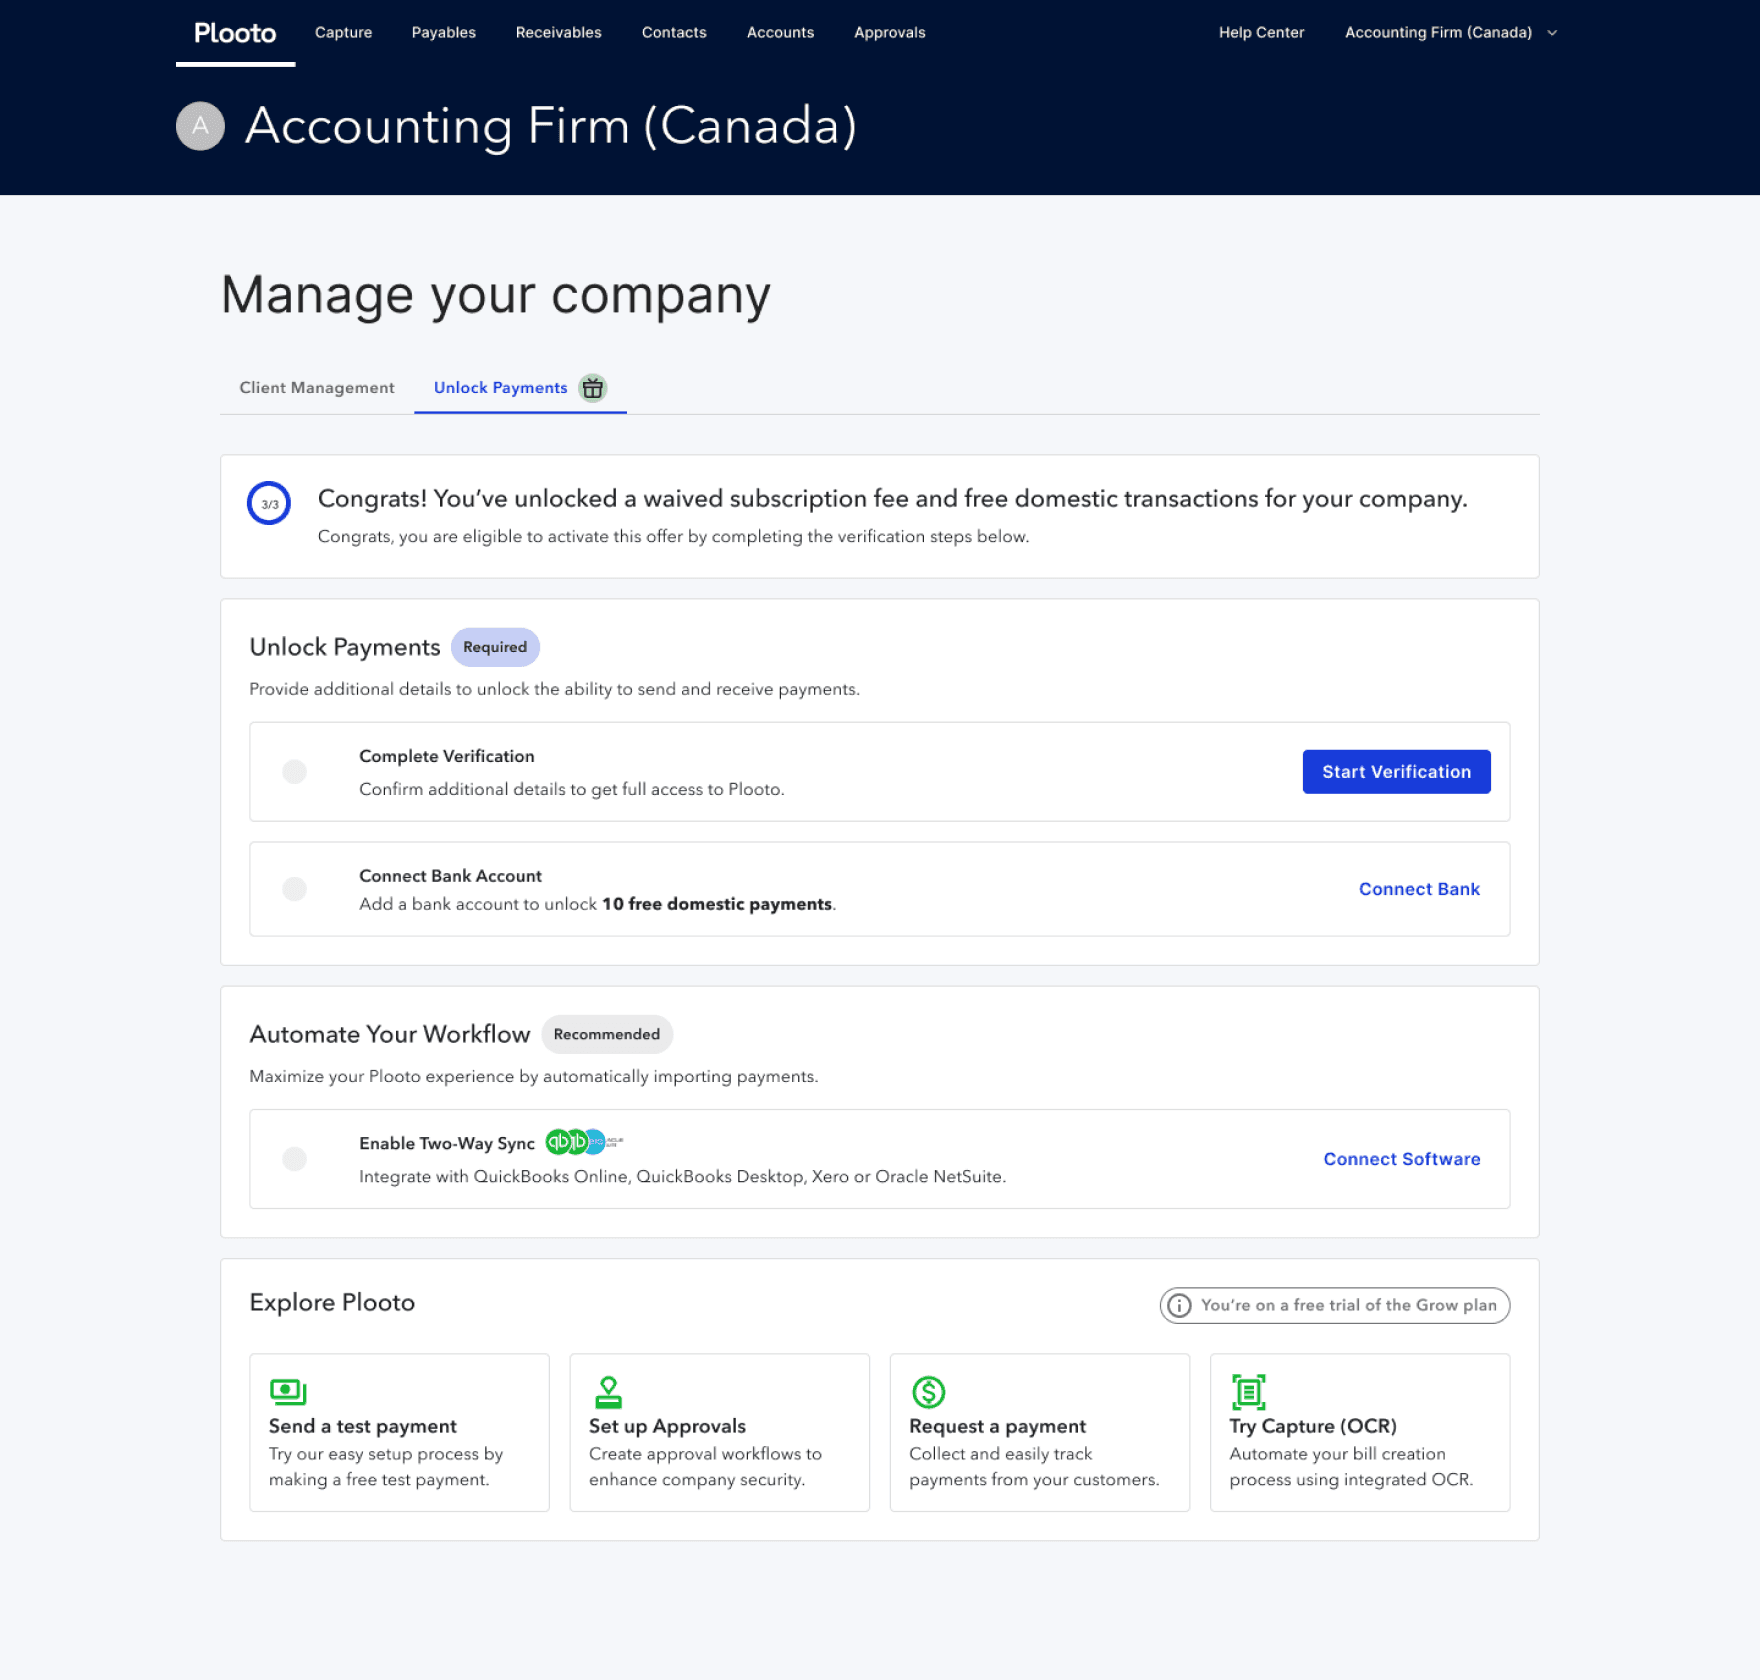Click the Plooto logo

[x=235, y=33]
